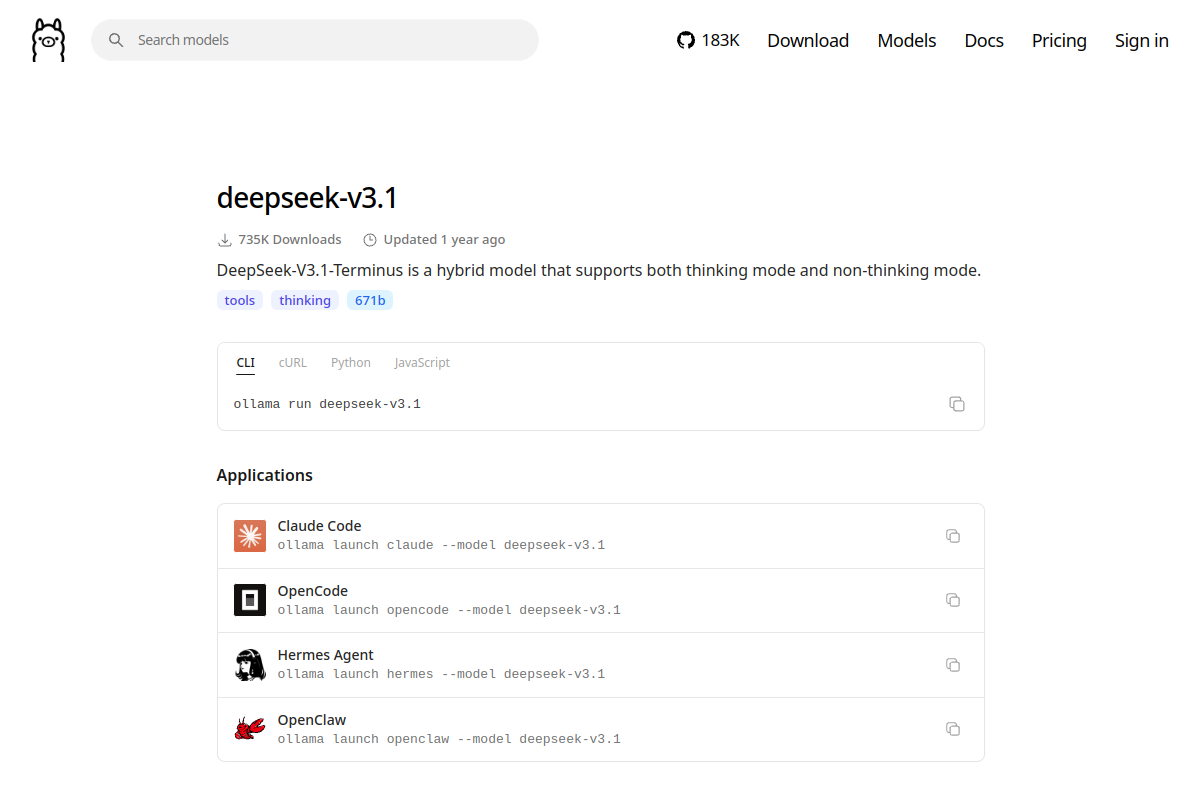The width and height of the screenshot is (1200, 800).
Task: Go to the Pricing page
Action: [x=1059, y=40]
